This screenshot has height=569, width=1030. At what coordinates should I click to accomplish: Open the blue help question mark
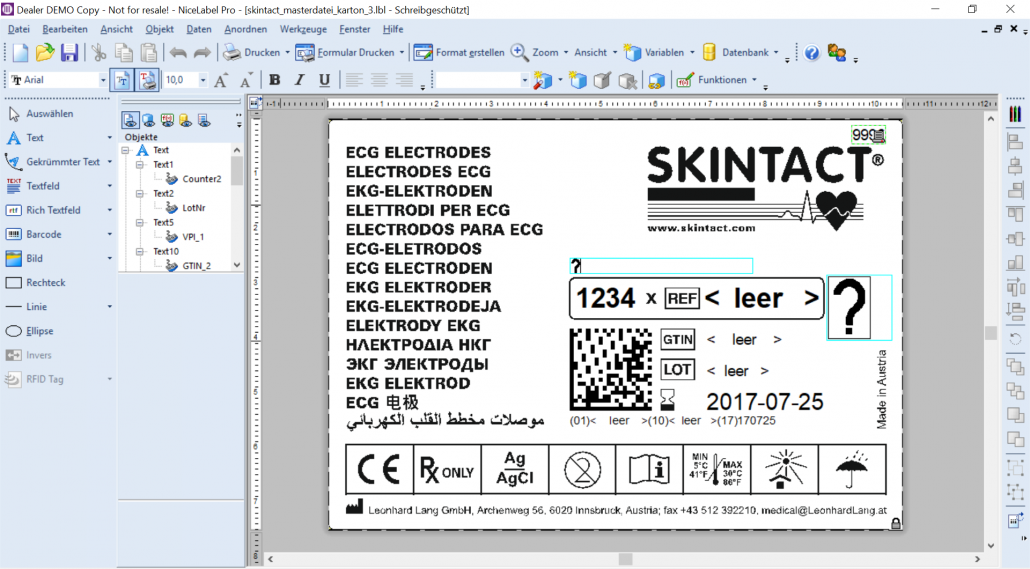[812, 53]
